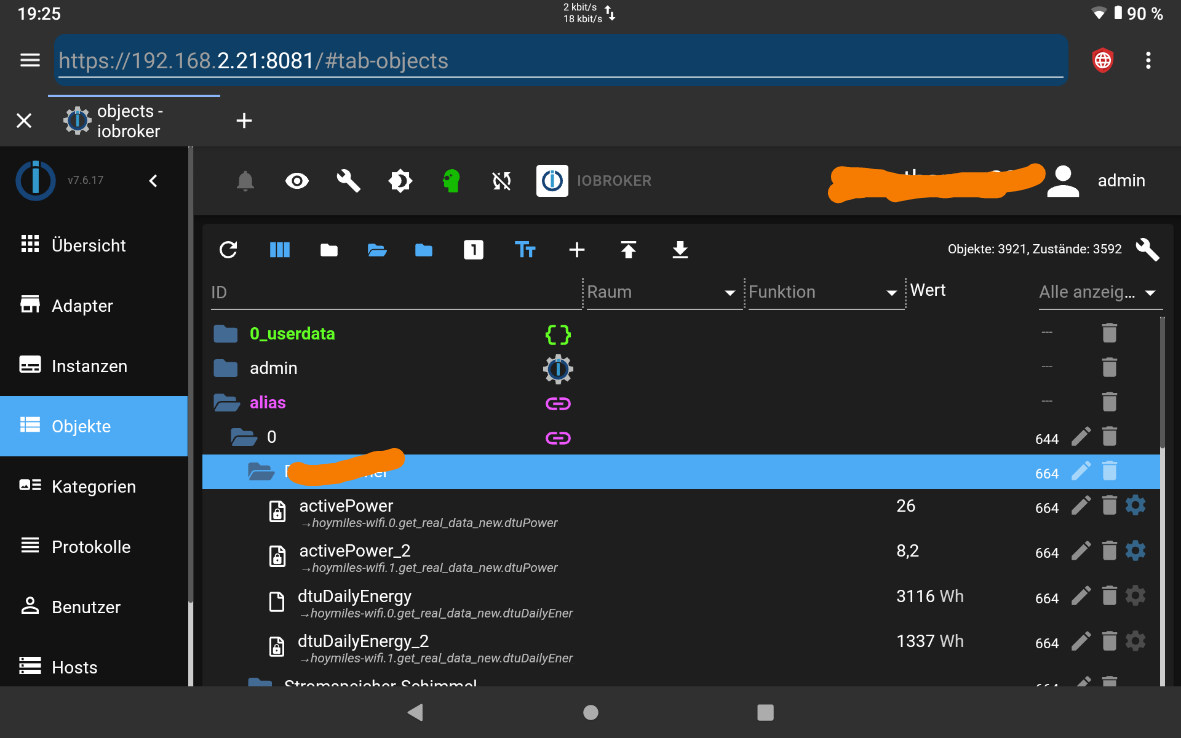
Task: Toggle the eye visibility icon in header
Action: point(297,181)
